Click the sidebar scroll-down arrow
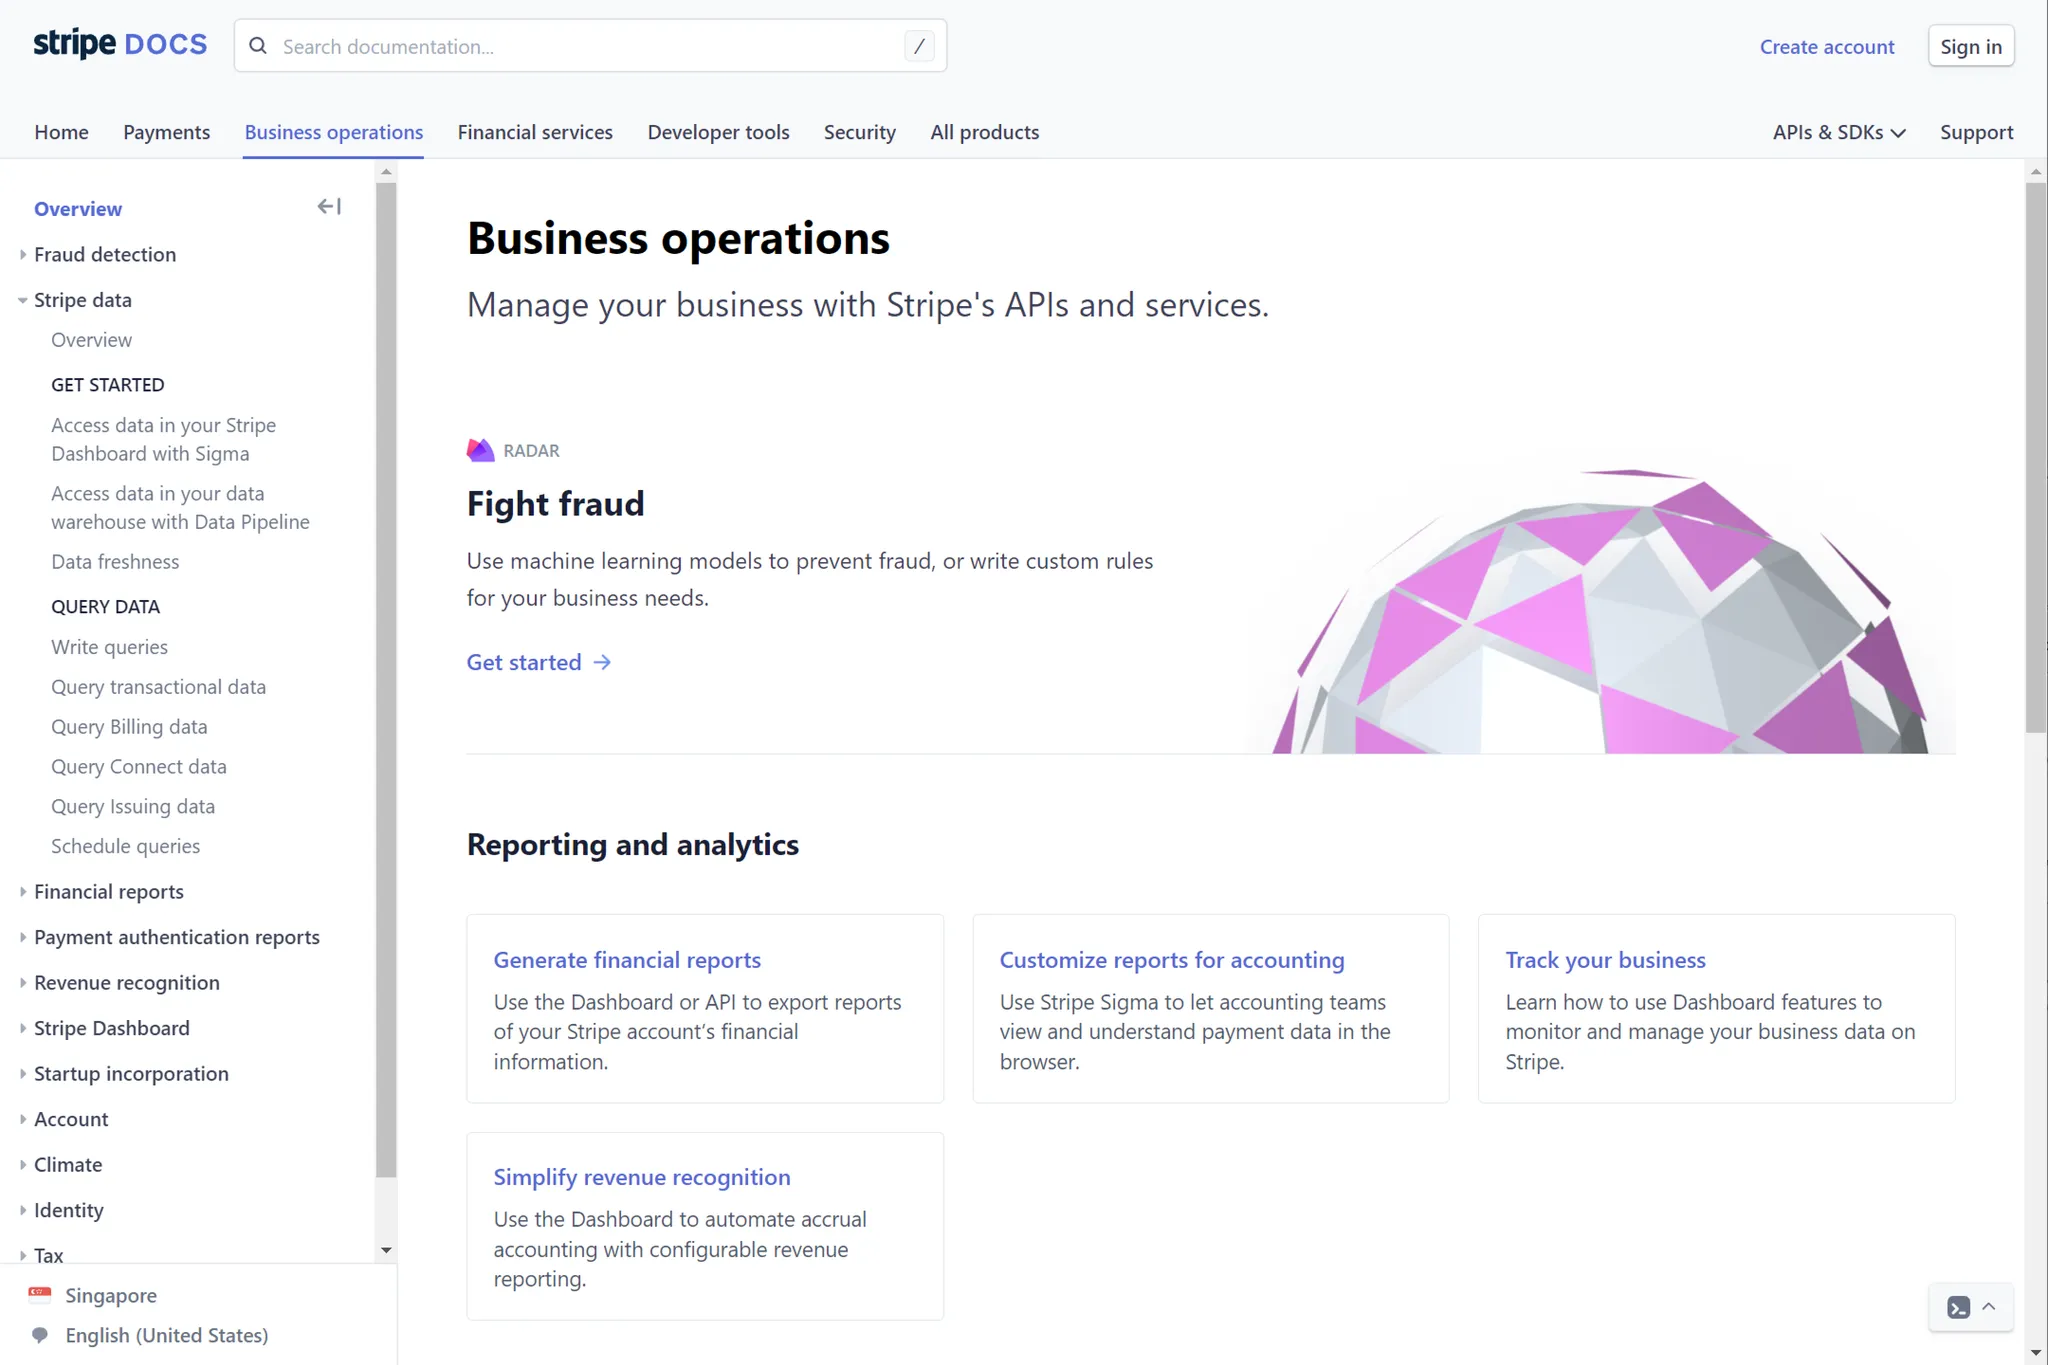This screenshot has width=2048, height=1365. tap(386, 1250)
